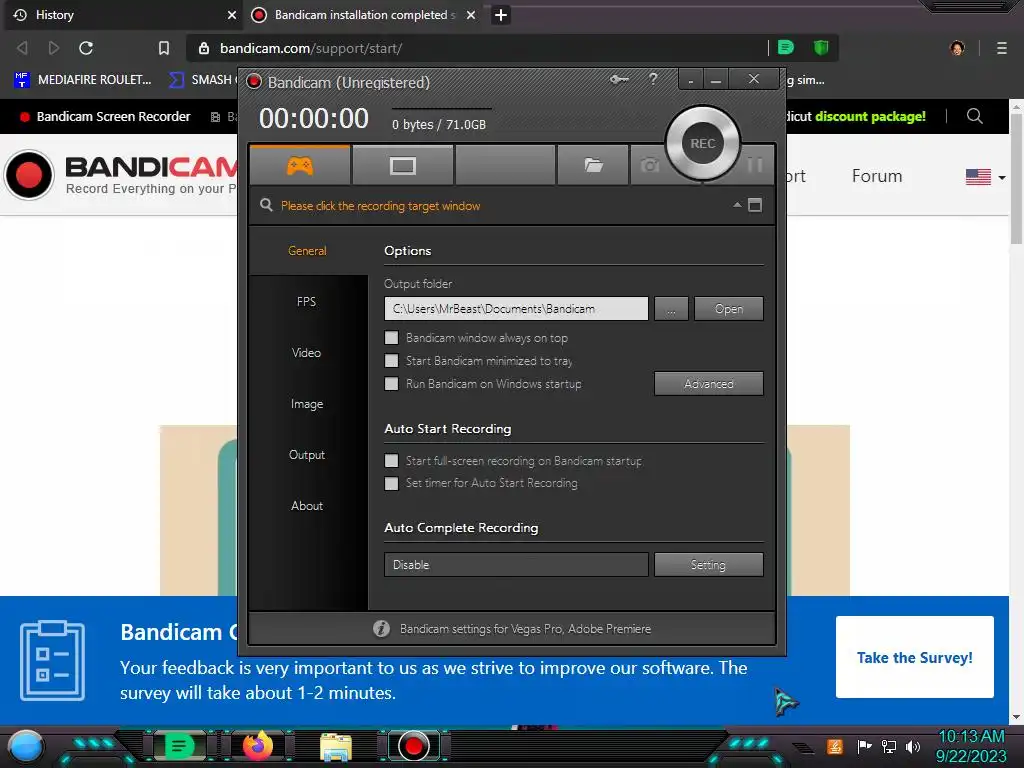Click the Bandicam logo on the website

tap(121, 174)
